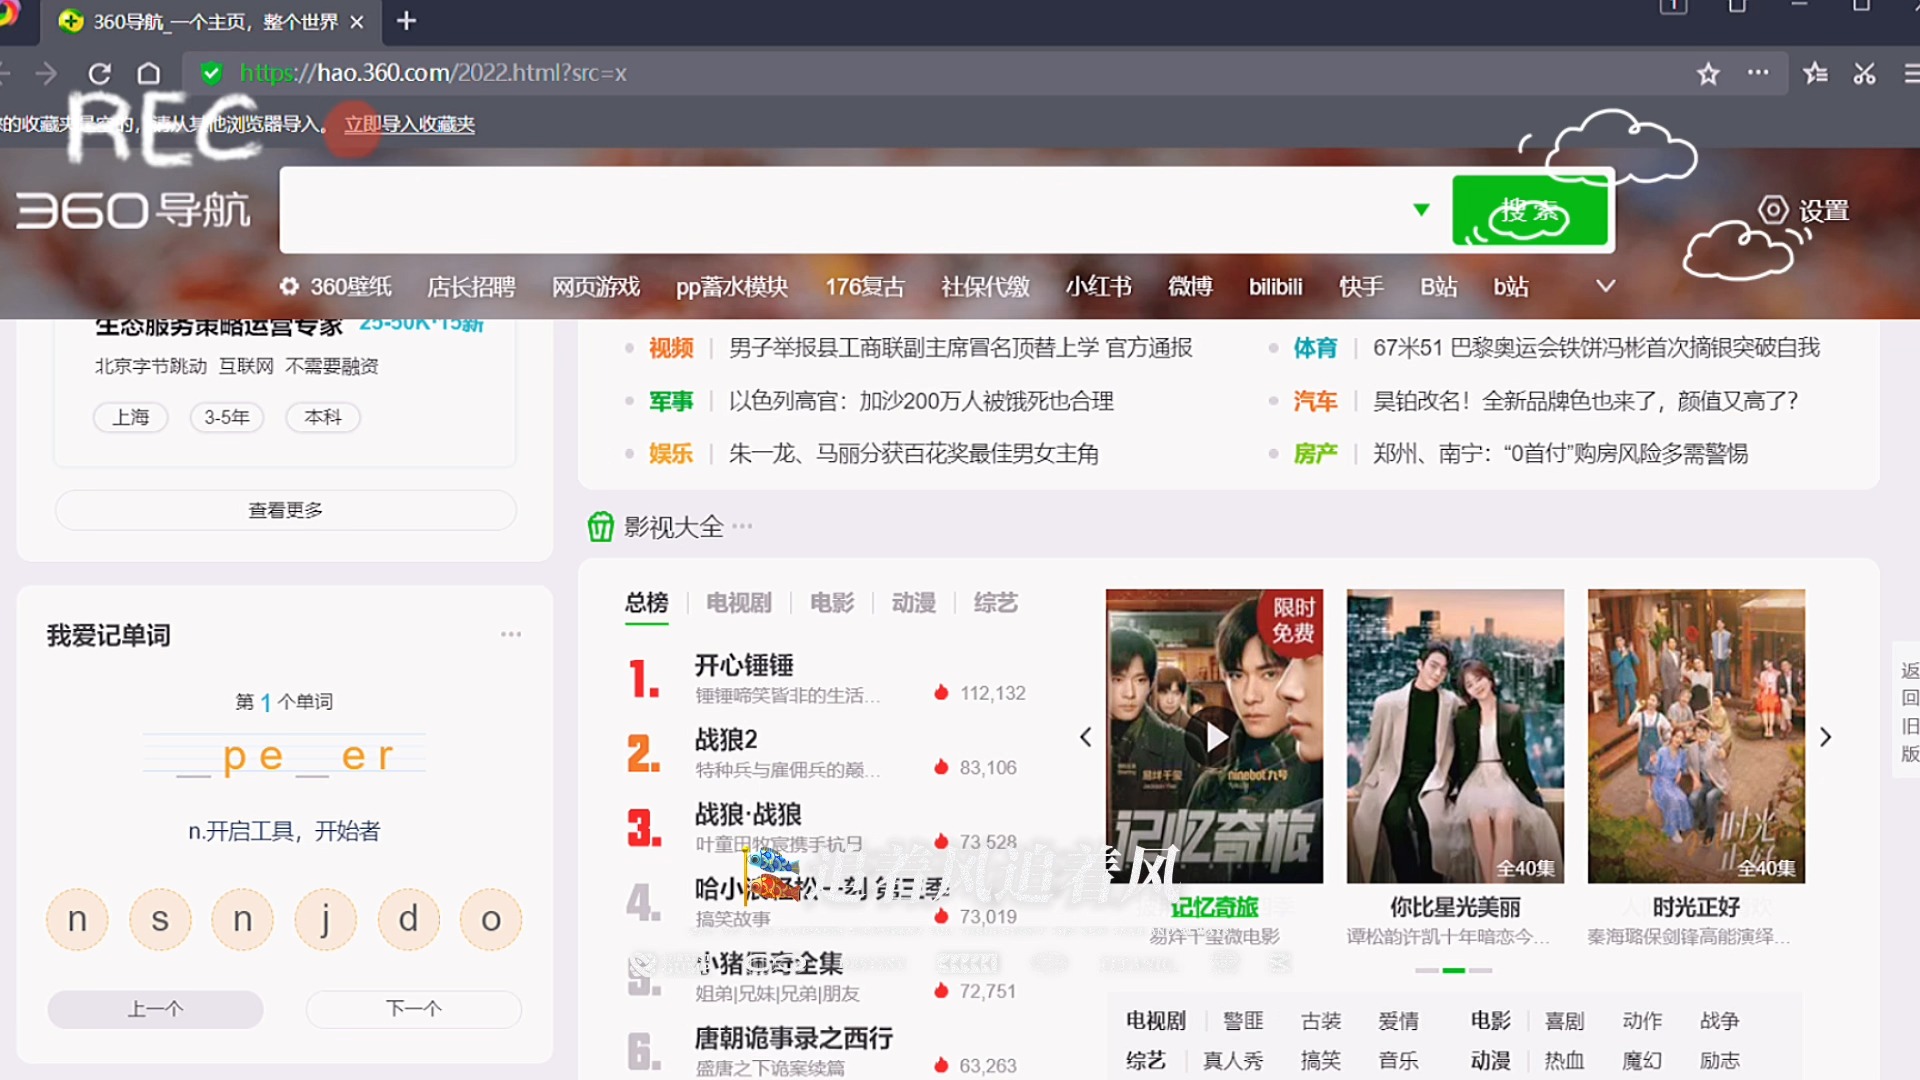Image resolution: width=1920 pixels, height=1080 pixels.
Task: Click the green 搜索 button
Action: (1530, 210)
